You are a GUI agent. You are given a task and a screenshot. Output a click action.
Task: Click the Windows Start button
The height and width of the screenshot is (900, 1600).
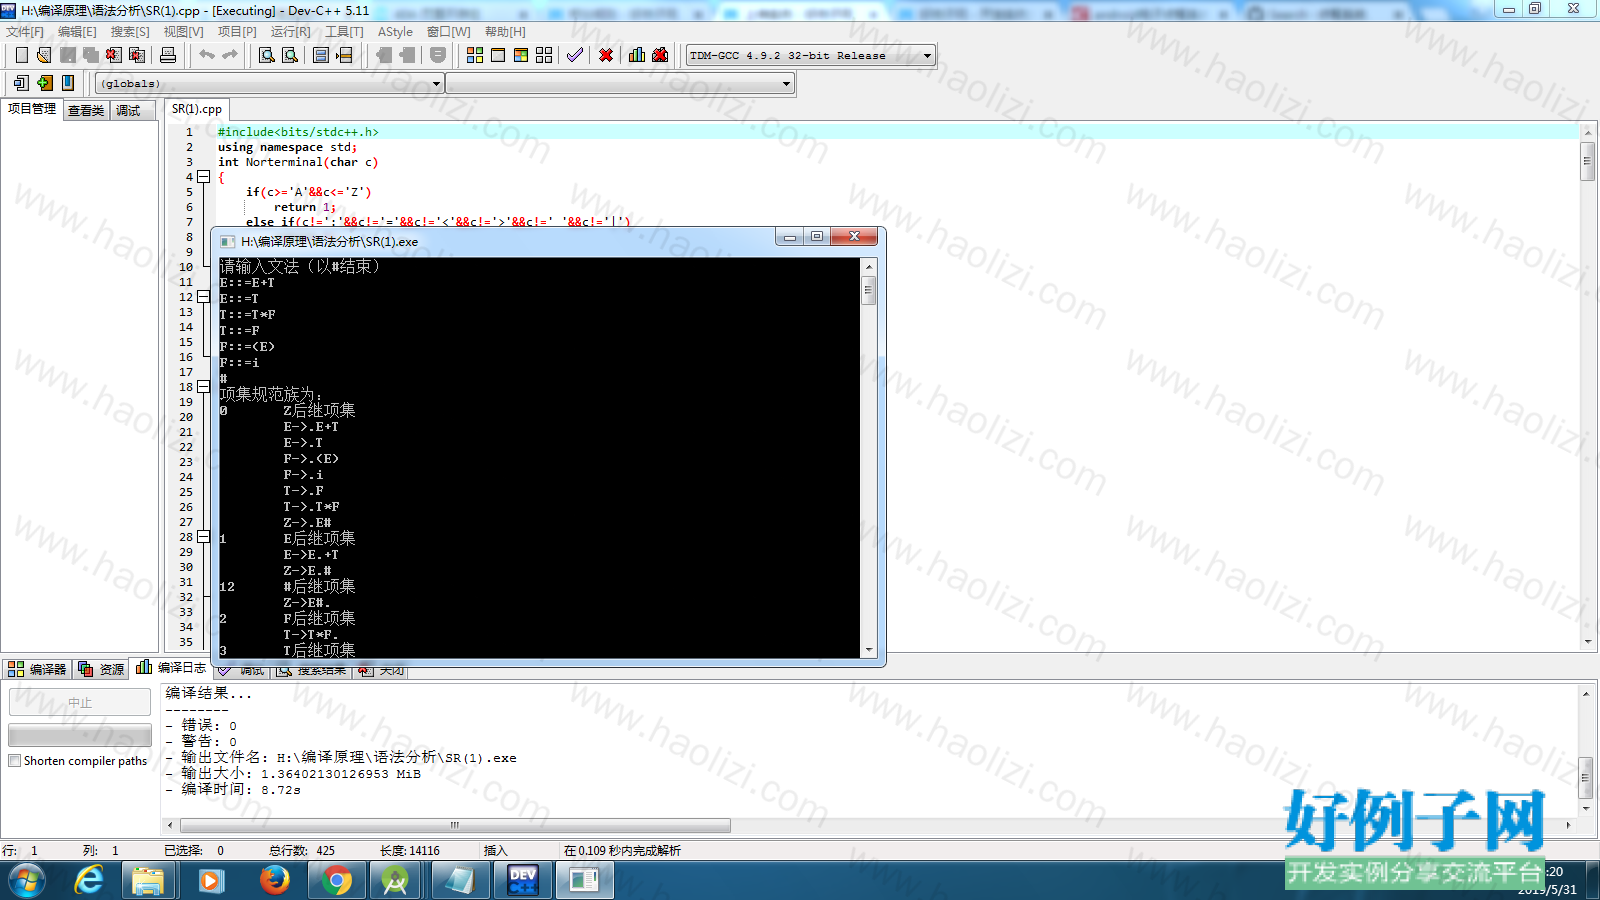tap(27, 881)
